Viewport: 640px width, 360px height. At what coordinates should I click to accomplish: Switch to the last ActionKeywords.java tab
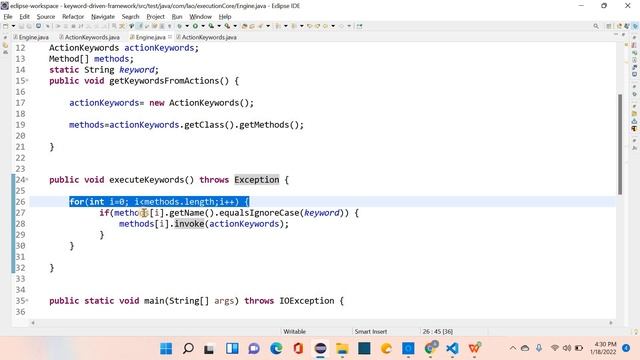coord(207,37)
